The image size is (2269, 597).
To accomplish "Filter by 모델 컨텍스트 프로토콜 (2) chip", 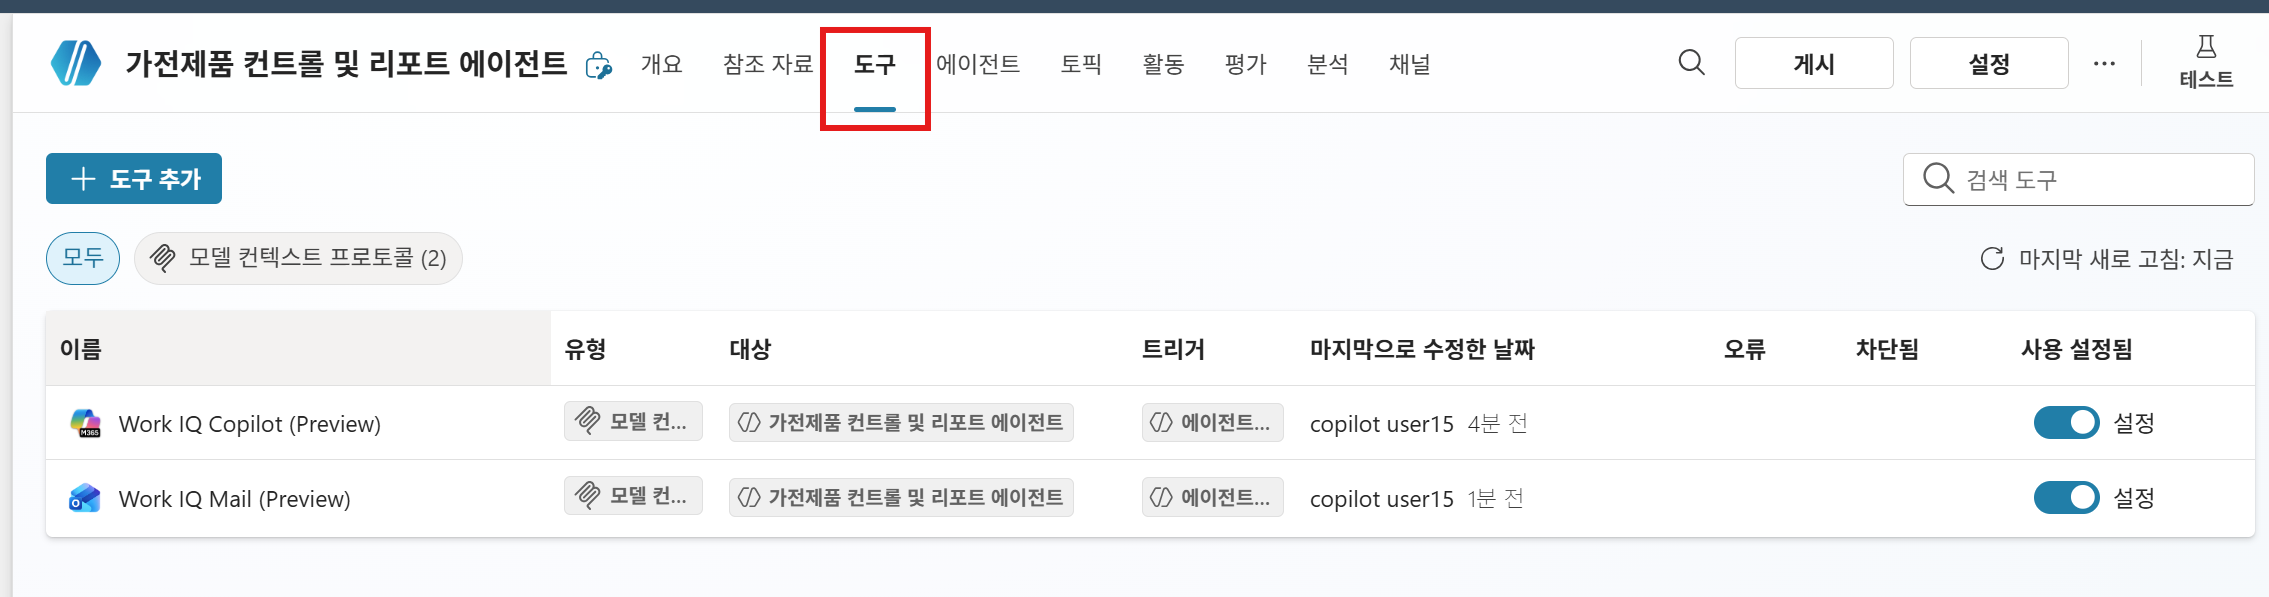I will pyautogui.click(x=298, y=259).
